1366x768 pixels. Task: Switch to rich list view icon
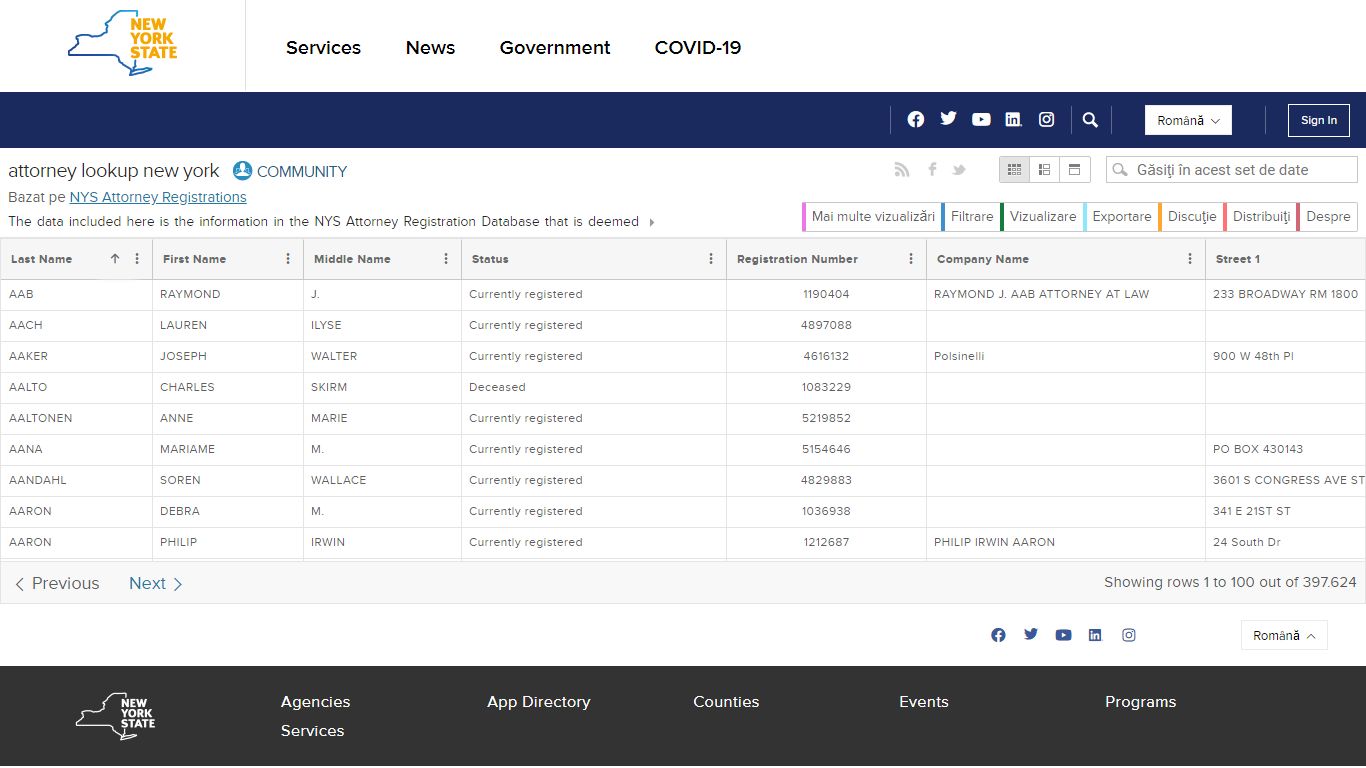(x=1044, y=170)
